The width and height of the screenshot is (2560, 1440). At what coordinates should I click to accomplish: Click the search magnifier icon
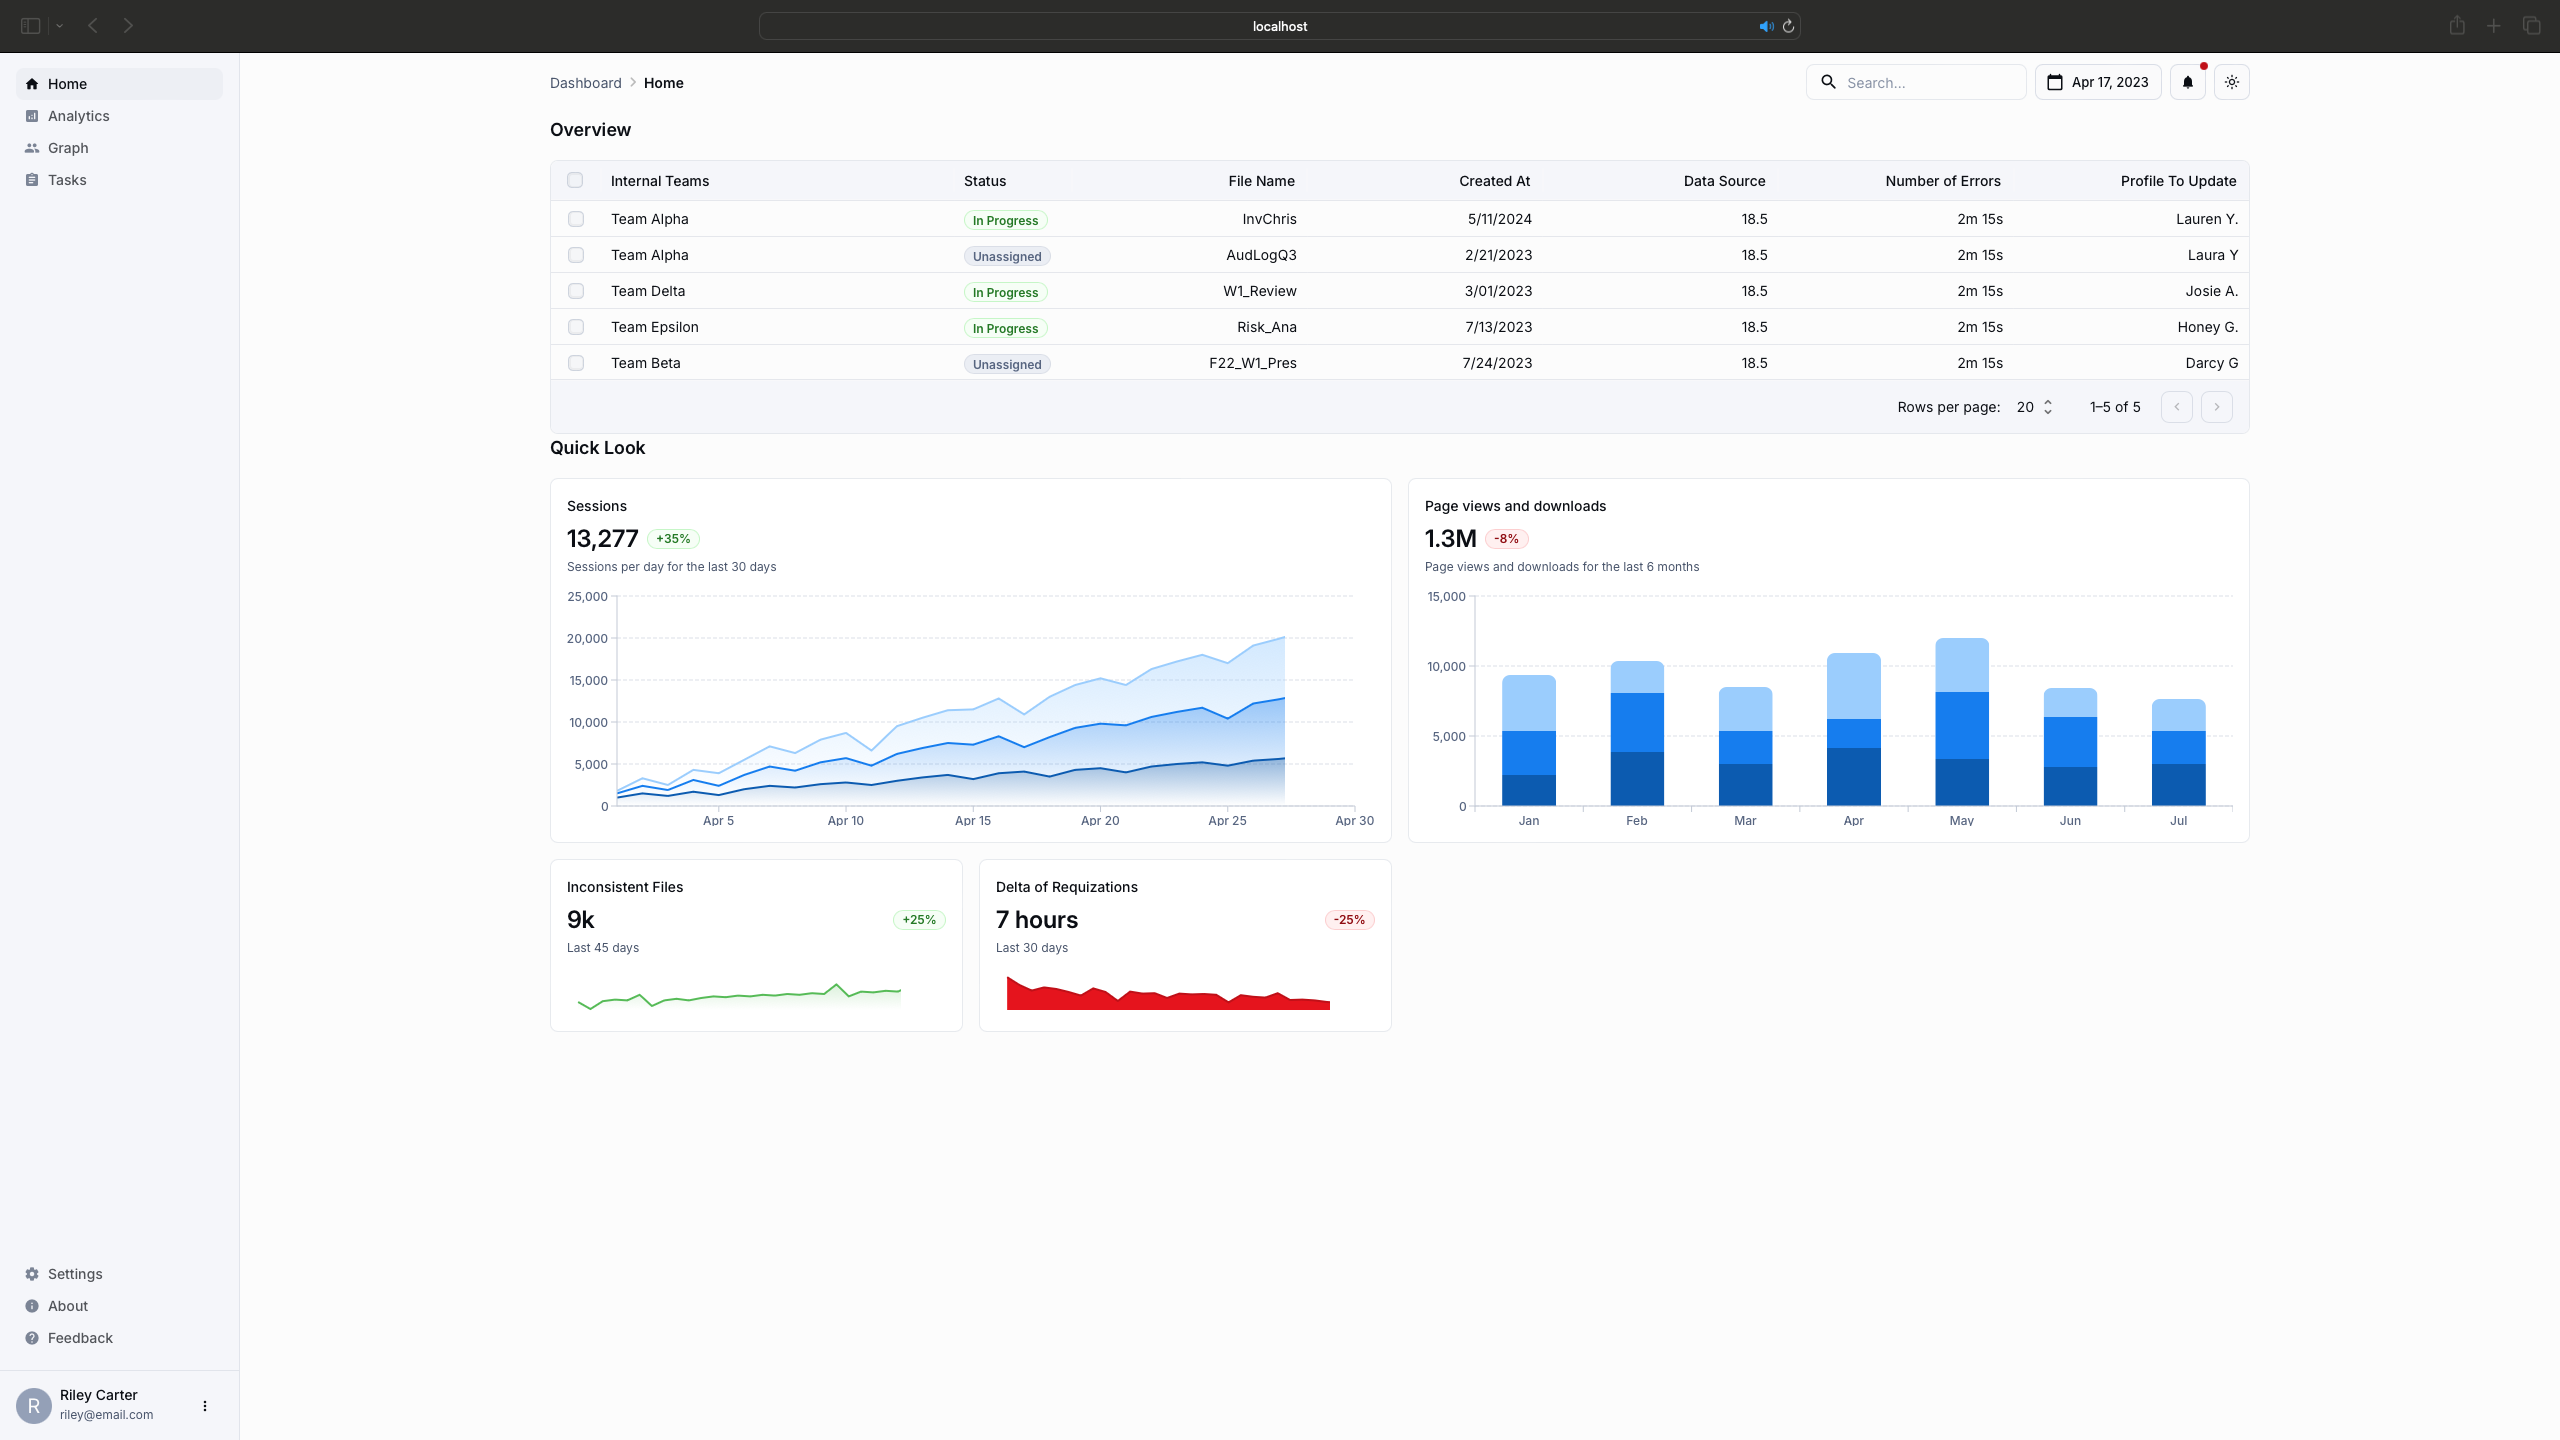tap(1828, 82)
